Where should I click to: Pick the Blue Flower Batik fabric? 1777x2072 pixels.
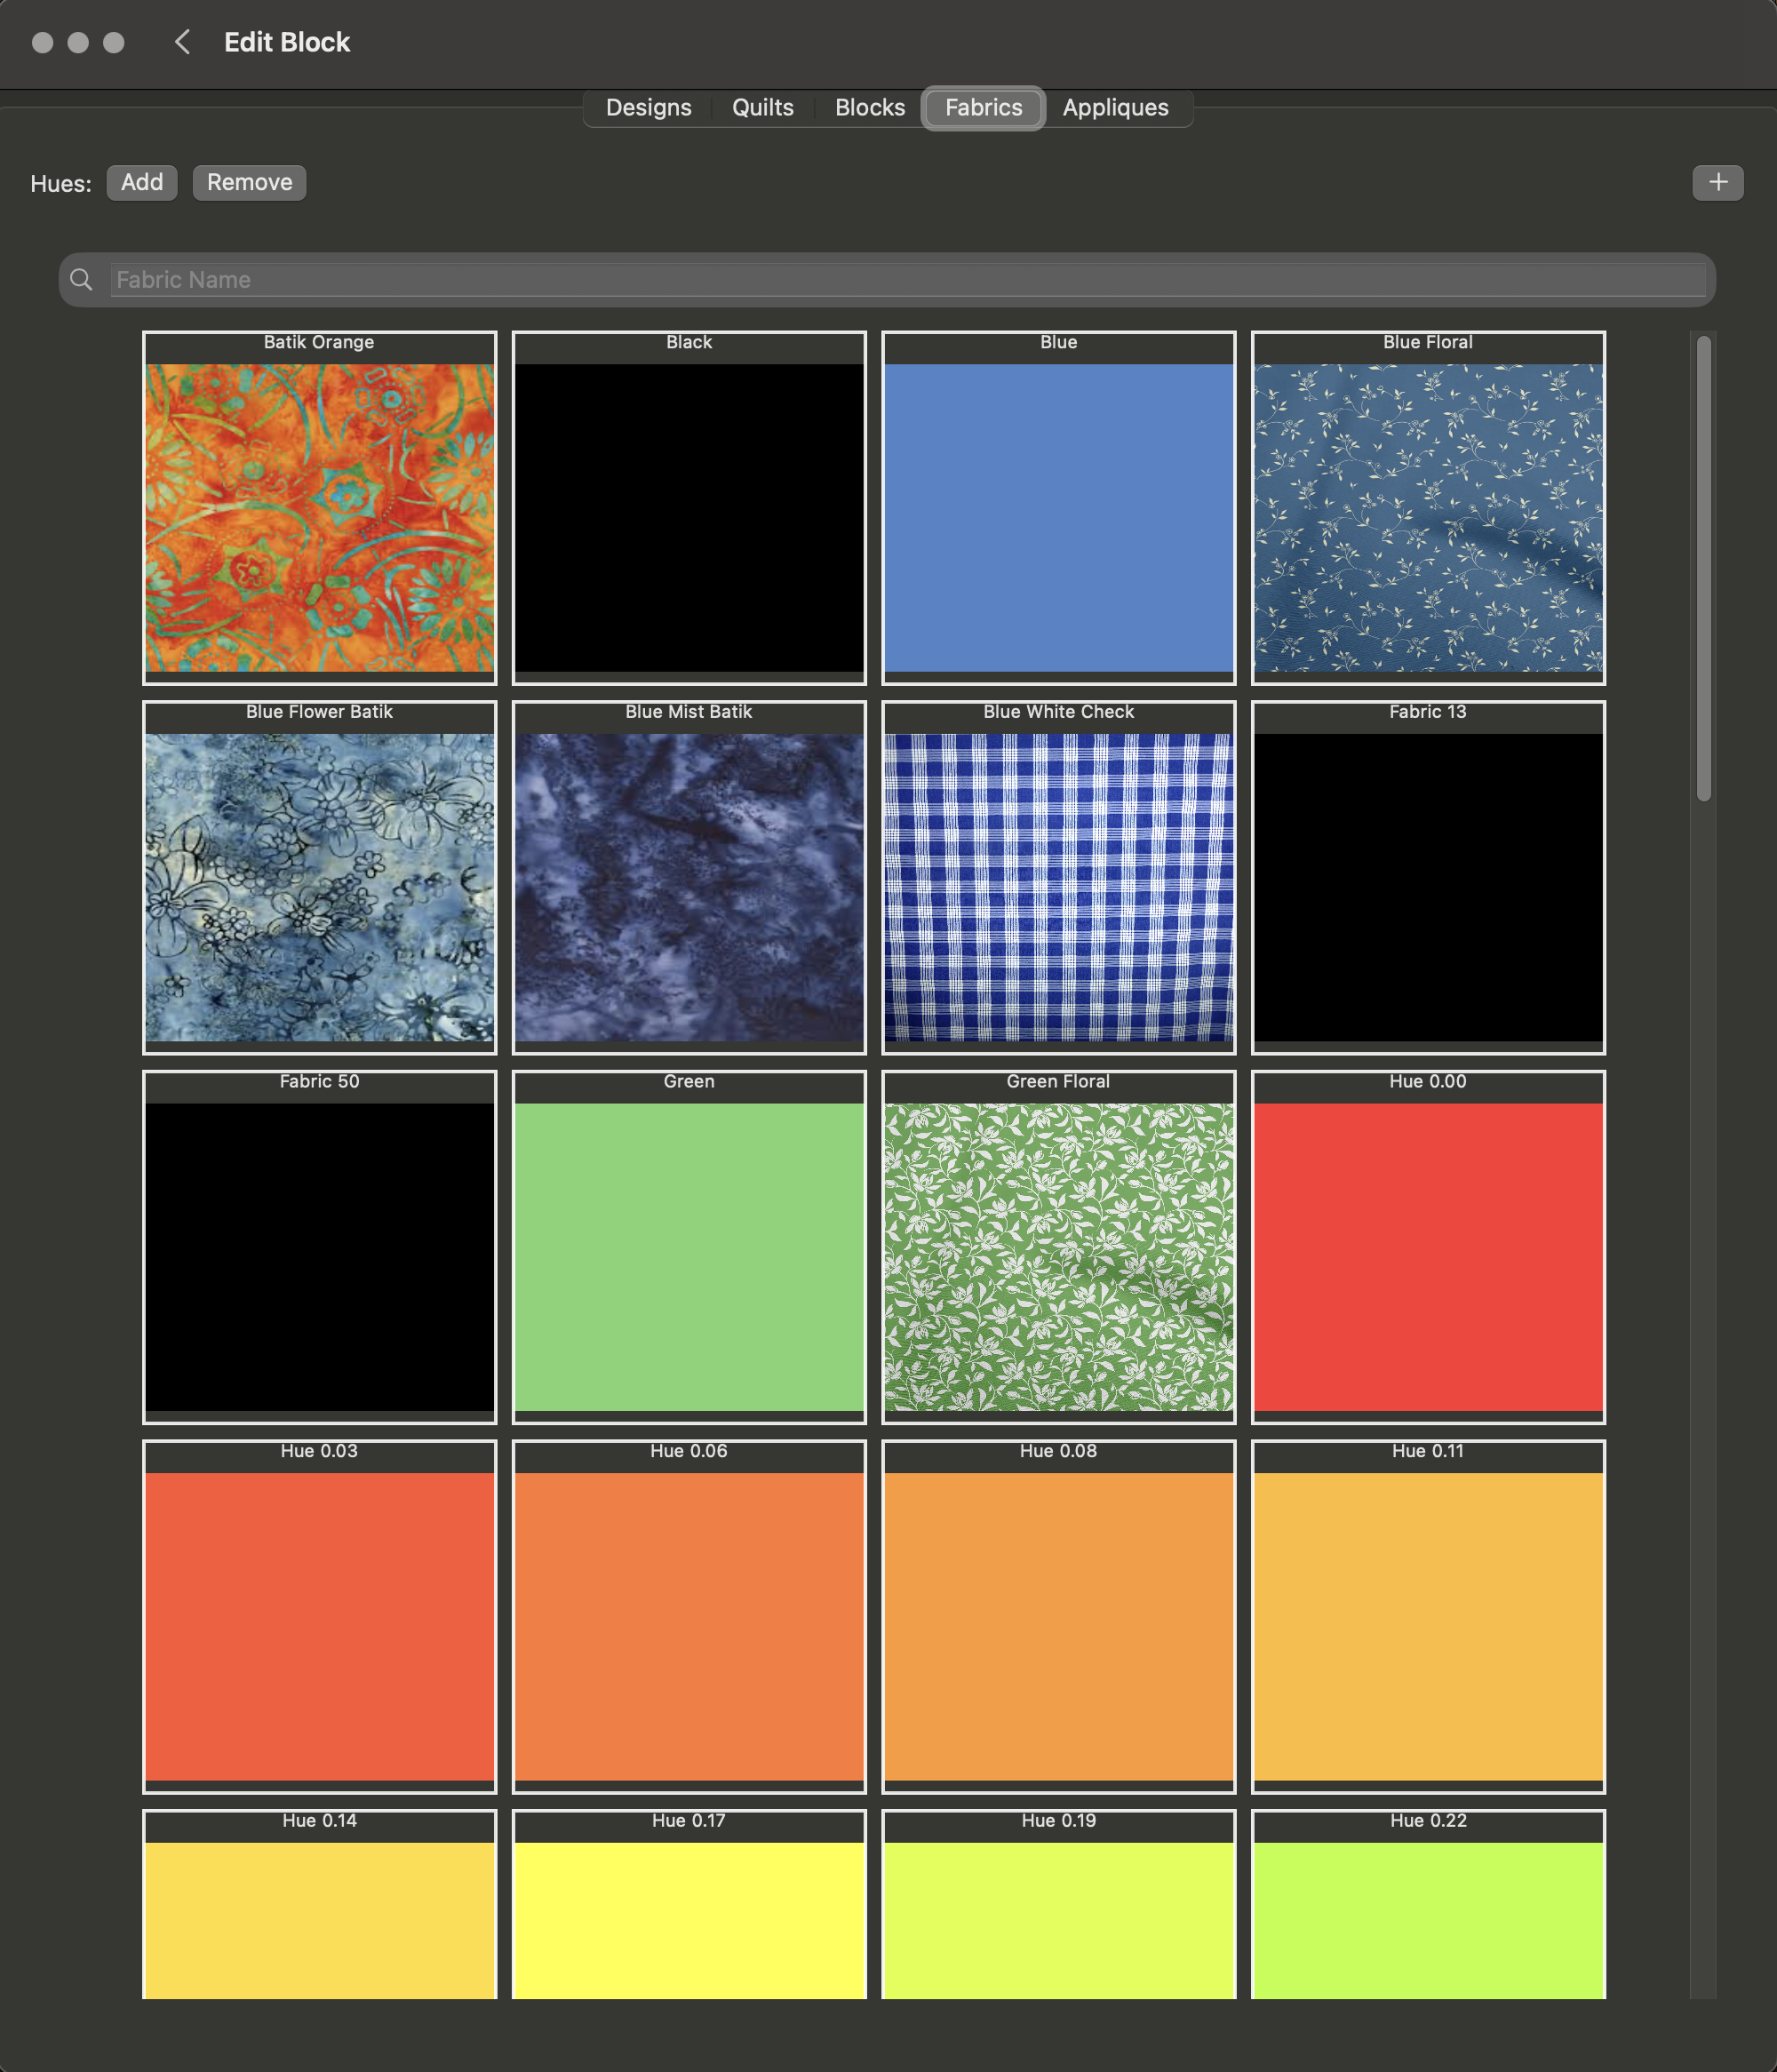[319, 877]
